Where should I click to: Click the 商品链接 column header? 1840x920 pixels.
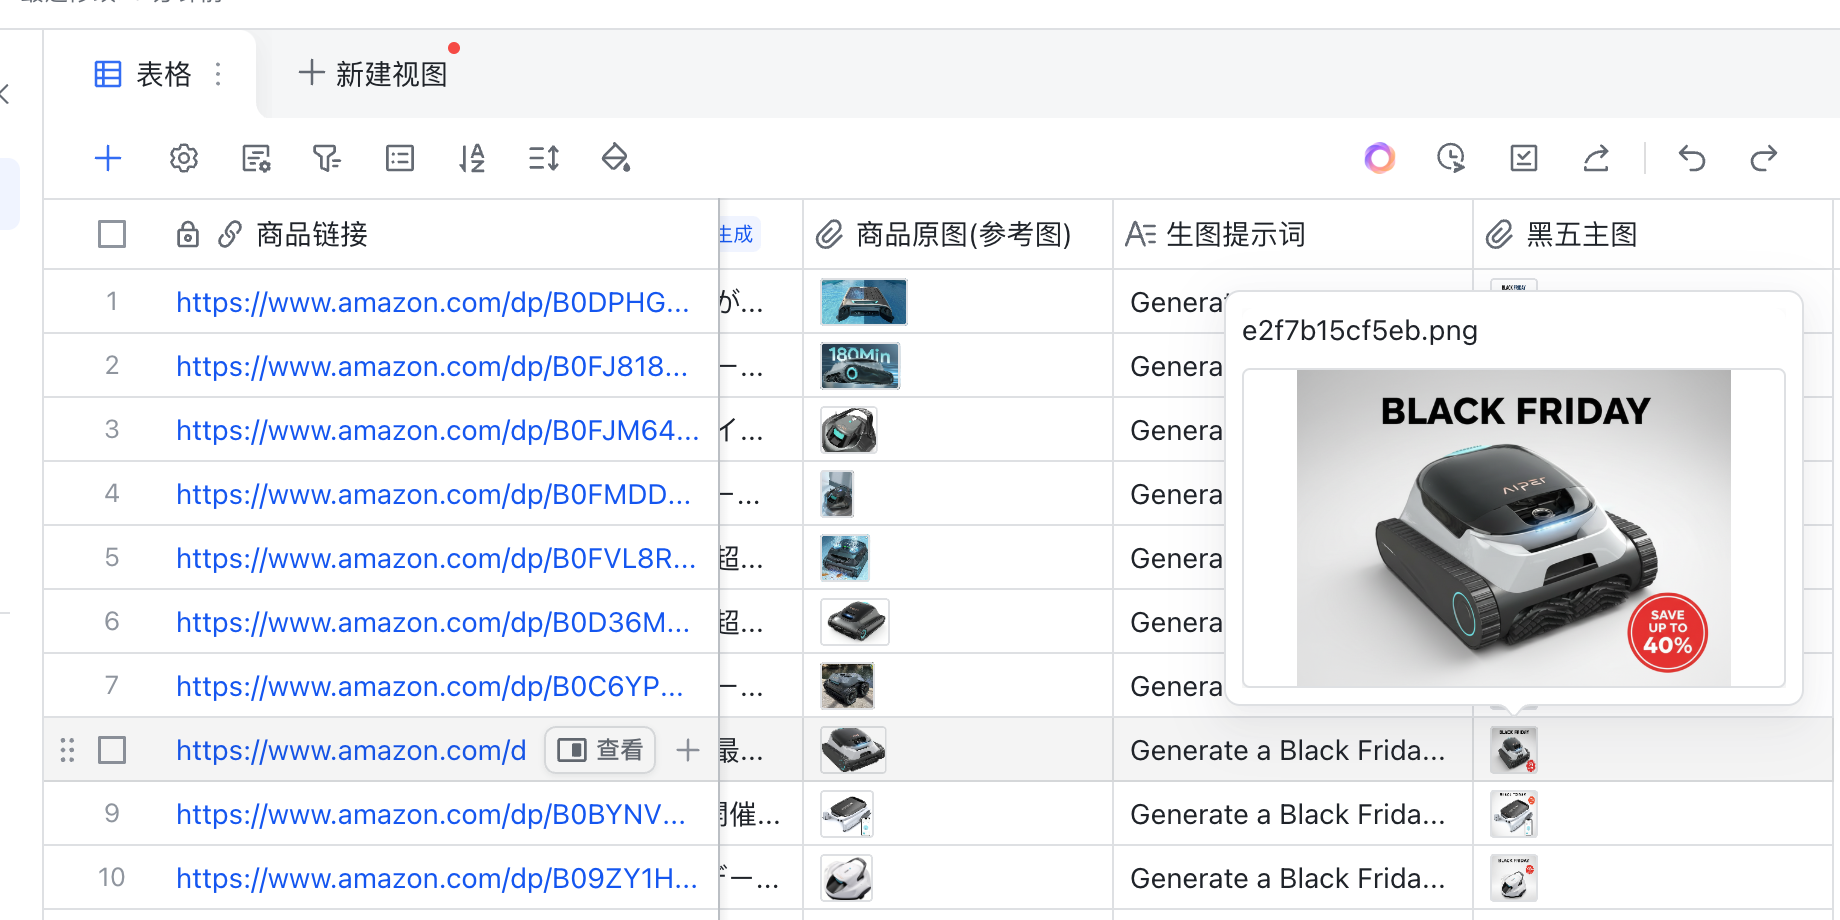point(381,234)
